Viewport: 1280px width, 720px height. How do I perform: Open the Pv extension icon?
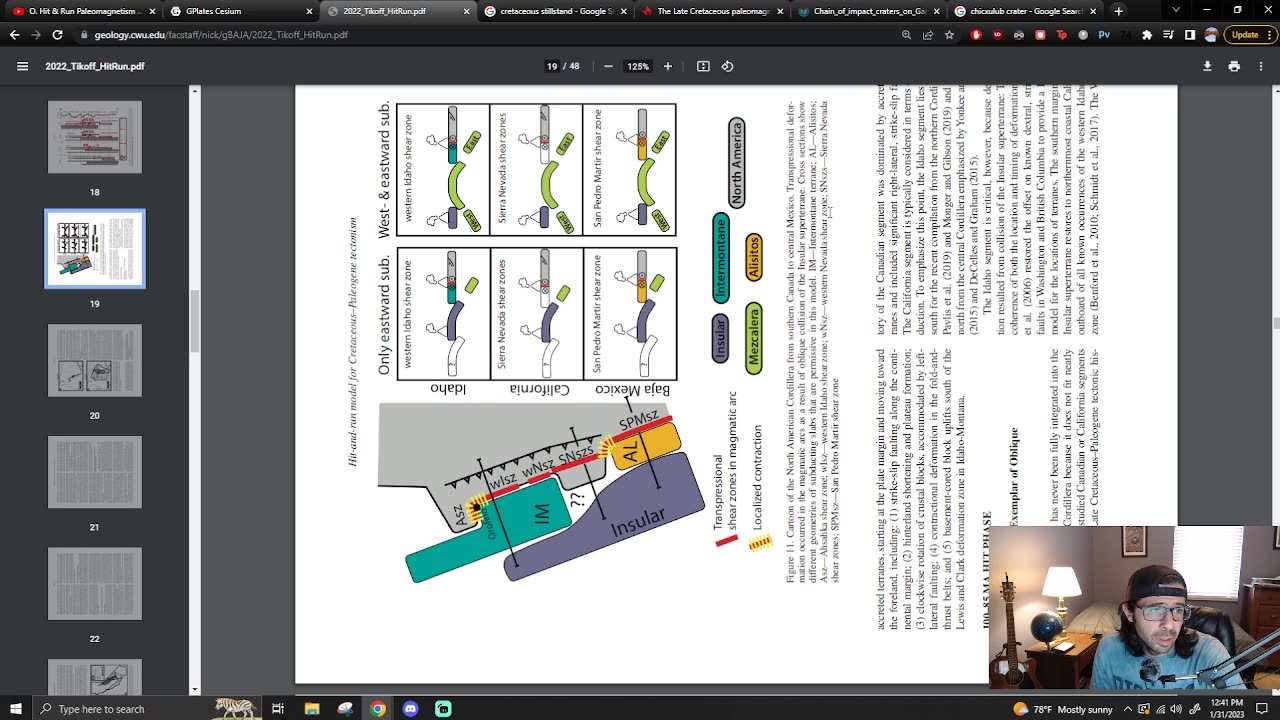click(x=1104, y=34)
